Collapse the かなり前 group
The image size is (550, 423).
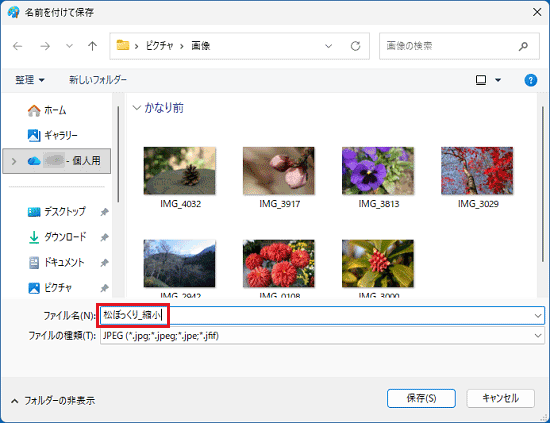click(x=136, y=108)
